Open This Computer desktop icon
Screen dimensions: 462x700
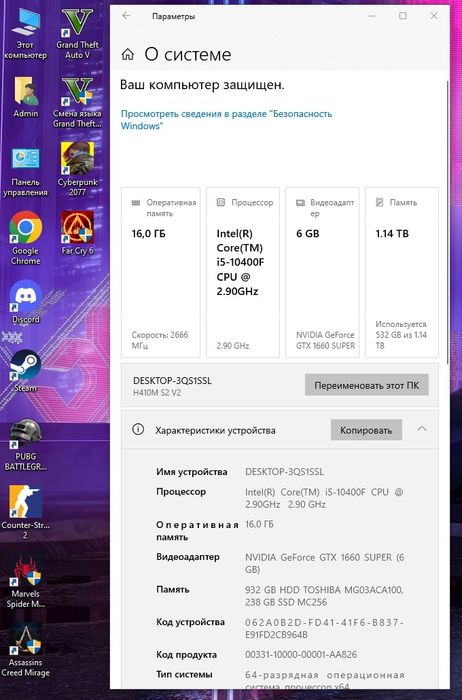[25, 33]
